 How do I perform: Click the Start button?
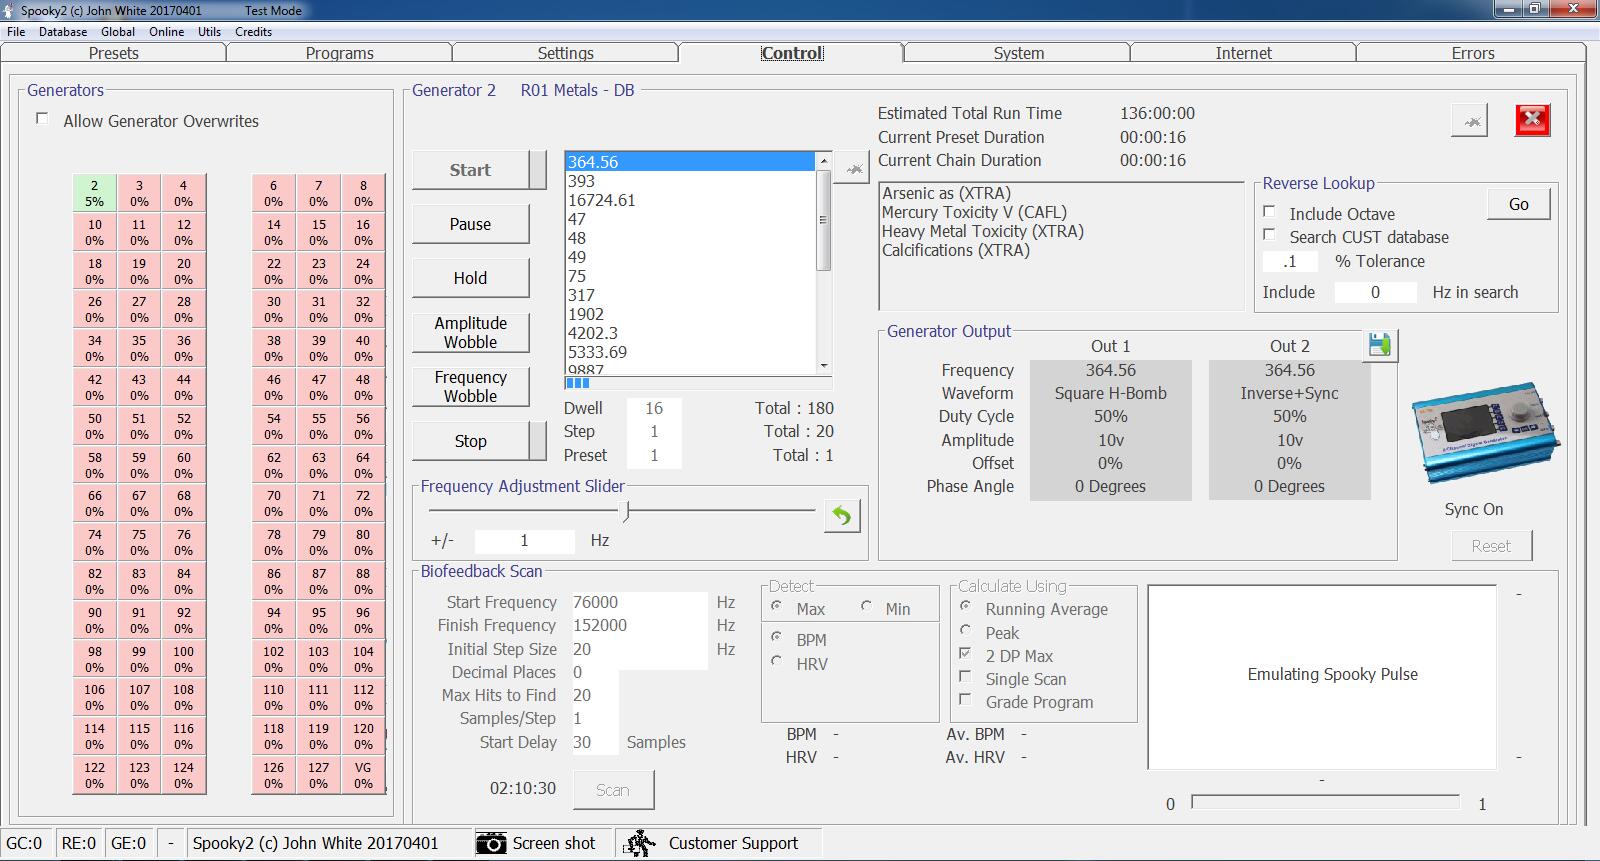[x=470, y=170]
